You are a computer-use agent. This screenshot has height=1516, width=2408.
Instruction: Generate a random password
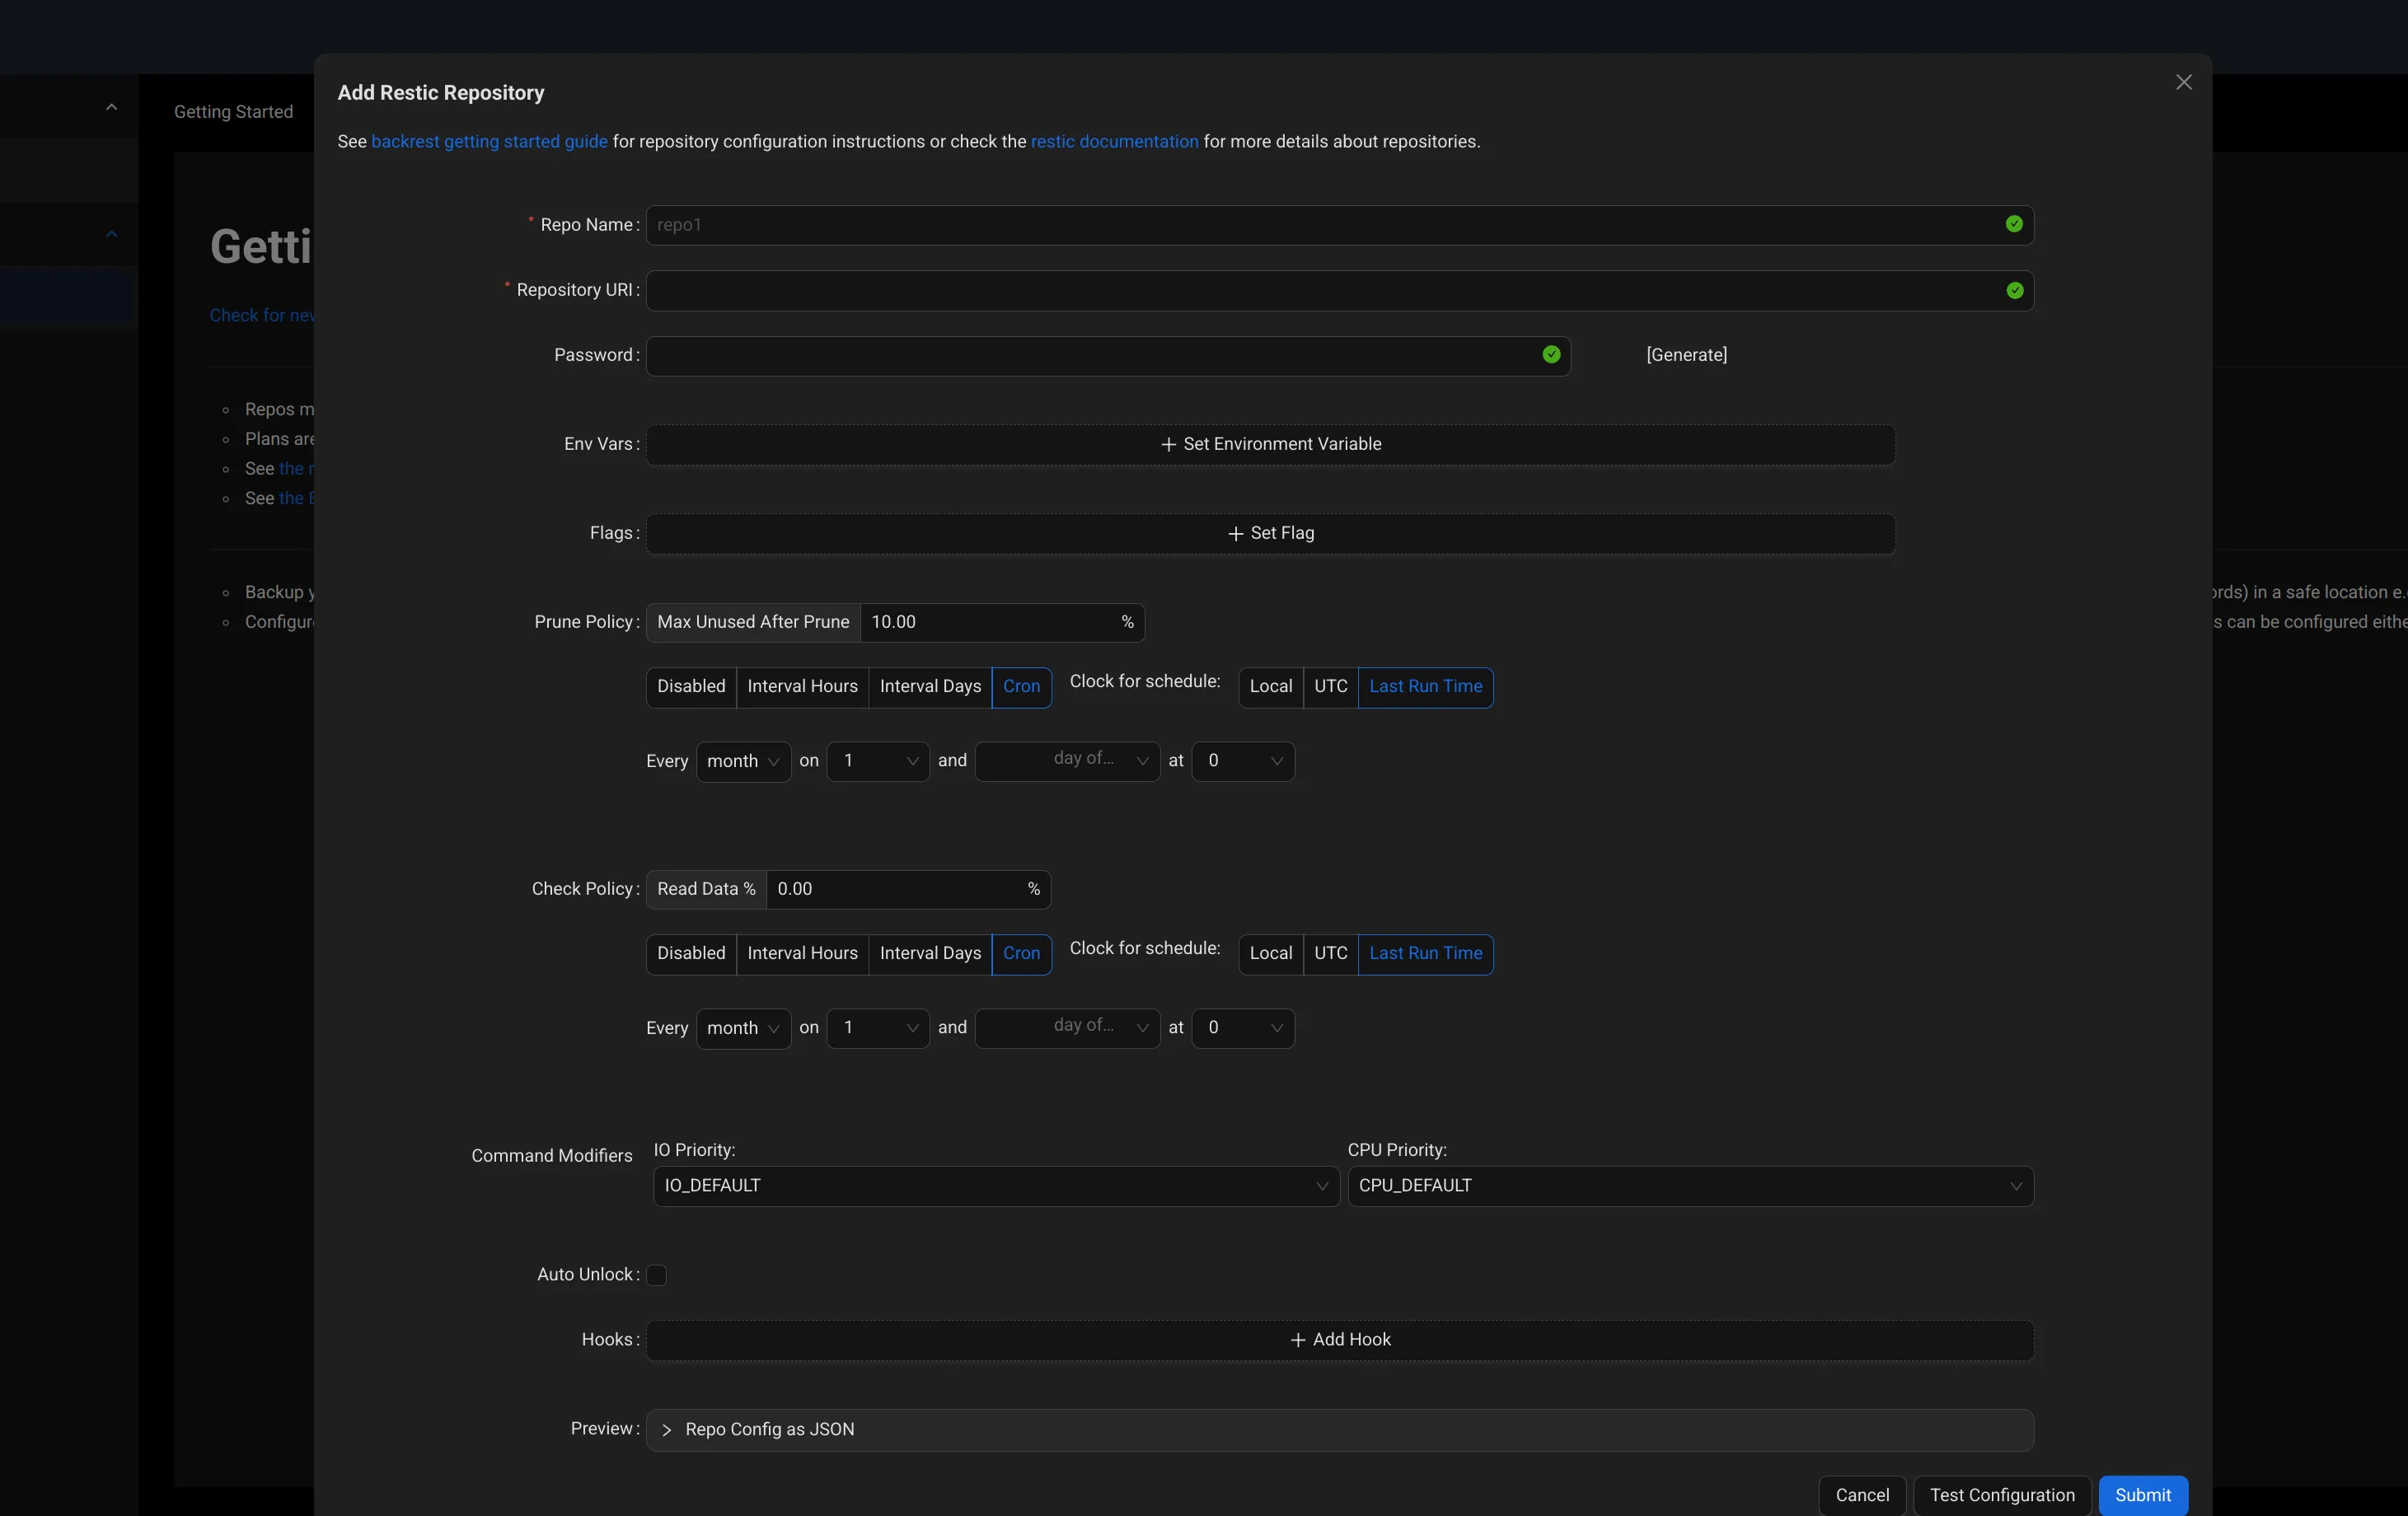[x=1686, y=355]
